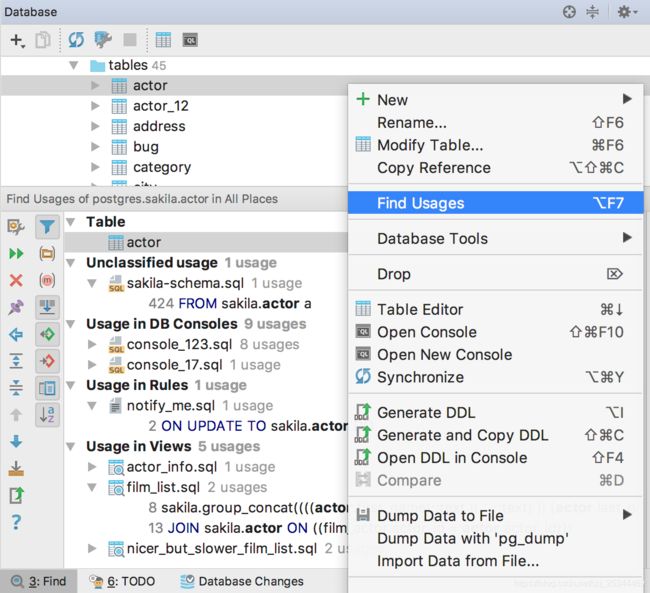This screenshot has height=593, width=650.
Task: Click the export to text file download icon
Action: pyautogui.click(x=16, y=468)
